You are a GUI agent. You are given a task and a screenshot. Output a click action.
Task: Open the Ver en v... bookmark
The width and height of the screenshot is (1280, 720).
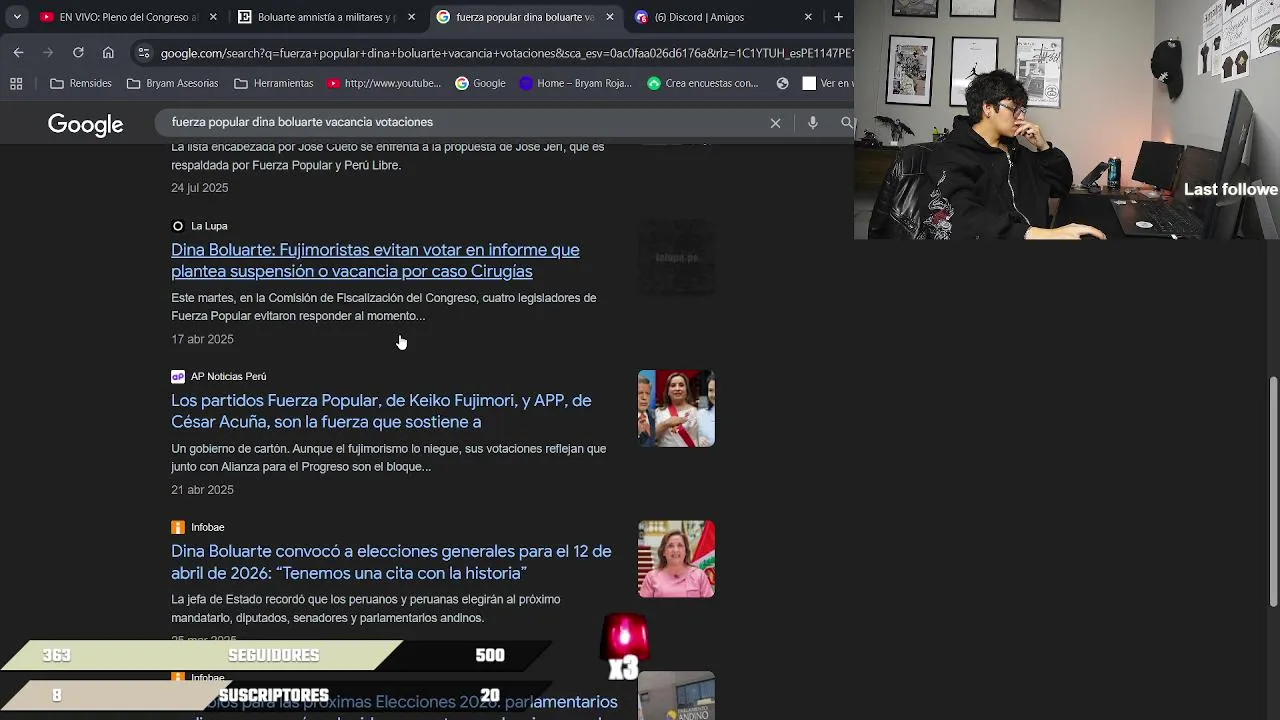pyautogui.click(x=827, y=83)
